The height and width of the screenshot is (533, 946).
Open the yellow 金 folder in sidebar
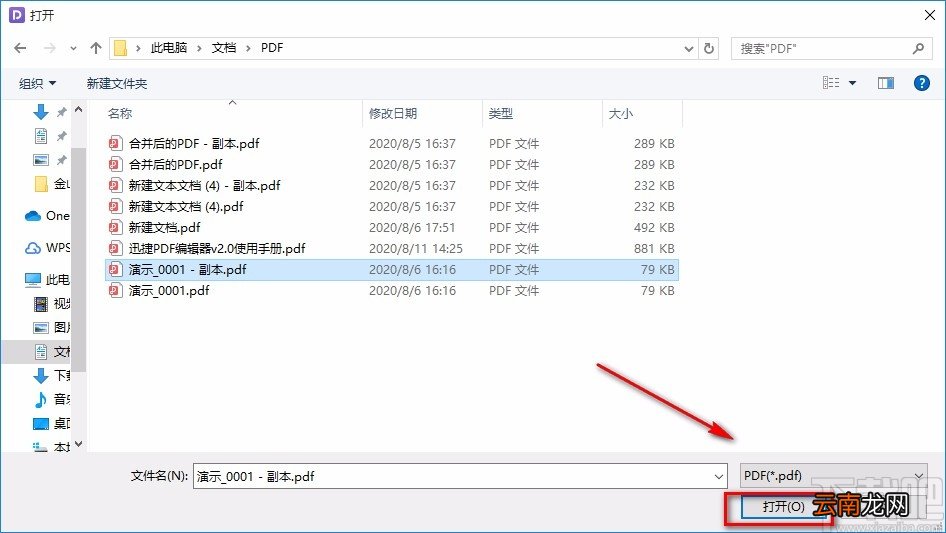pyautogui.click(x=52, y=184)
